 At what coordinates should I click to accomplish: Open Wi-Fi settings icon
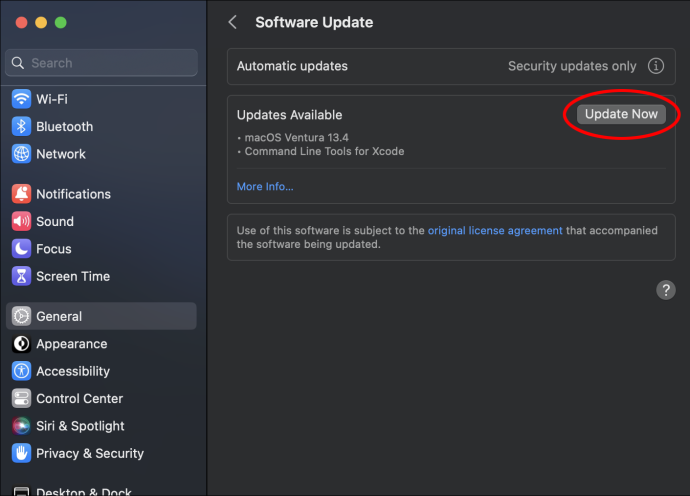(21, 99)
